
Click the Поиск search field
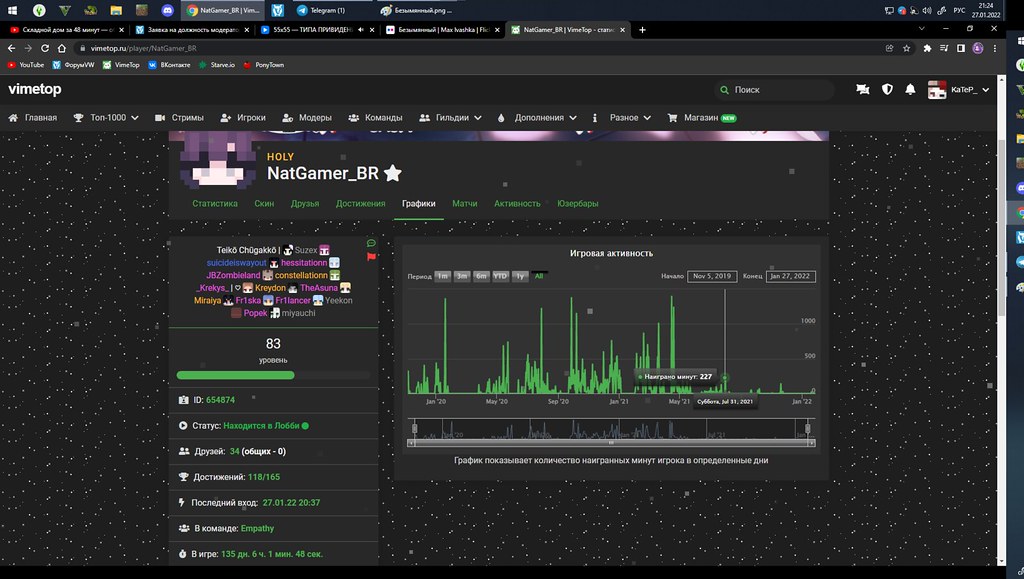coord(775,90)
